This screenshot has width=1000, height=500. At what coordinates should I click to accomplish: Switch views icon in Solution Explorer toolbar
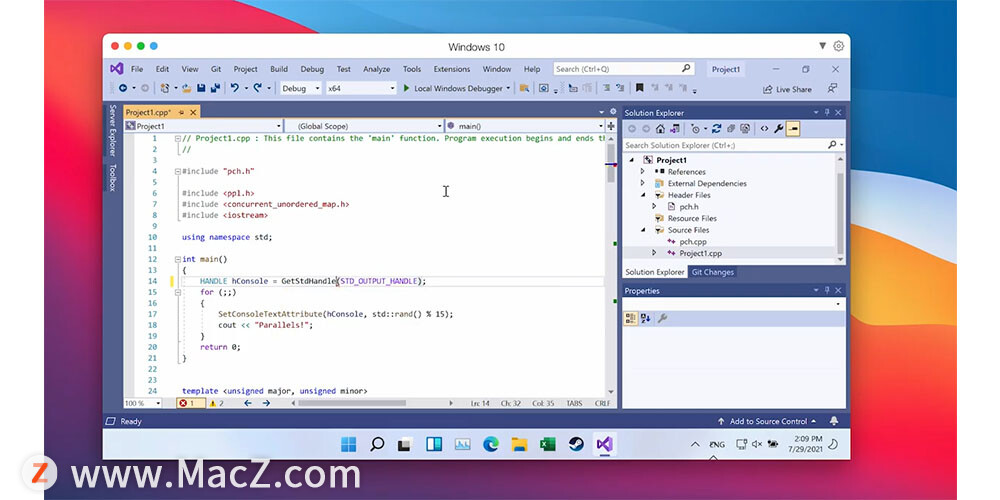675,129
